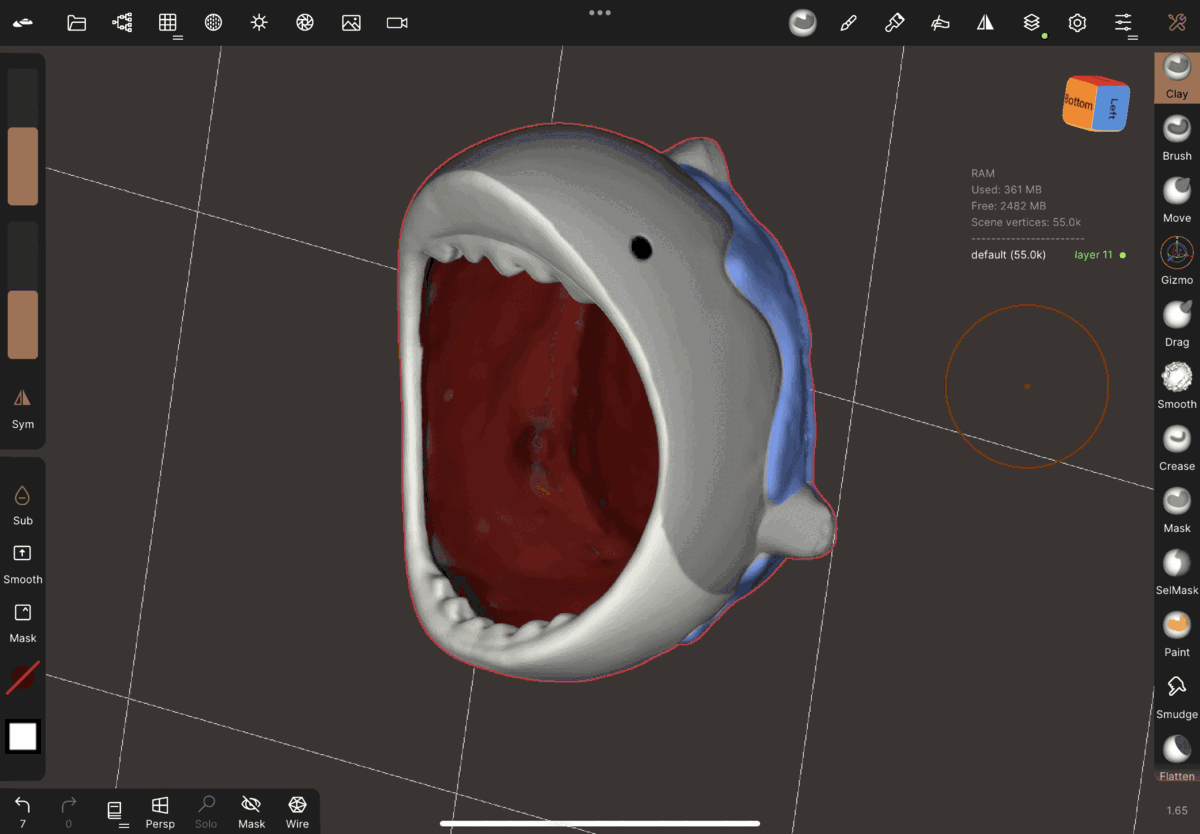This screenshot has height=834, width=1200.
Task: Toggle Smooth shortcut on left panel
Action: tap(23, 564)
